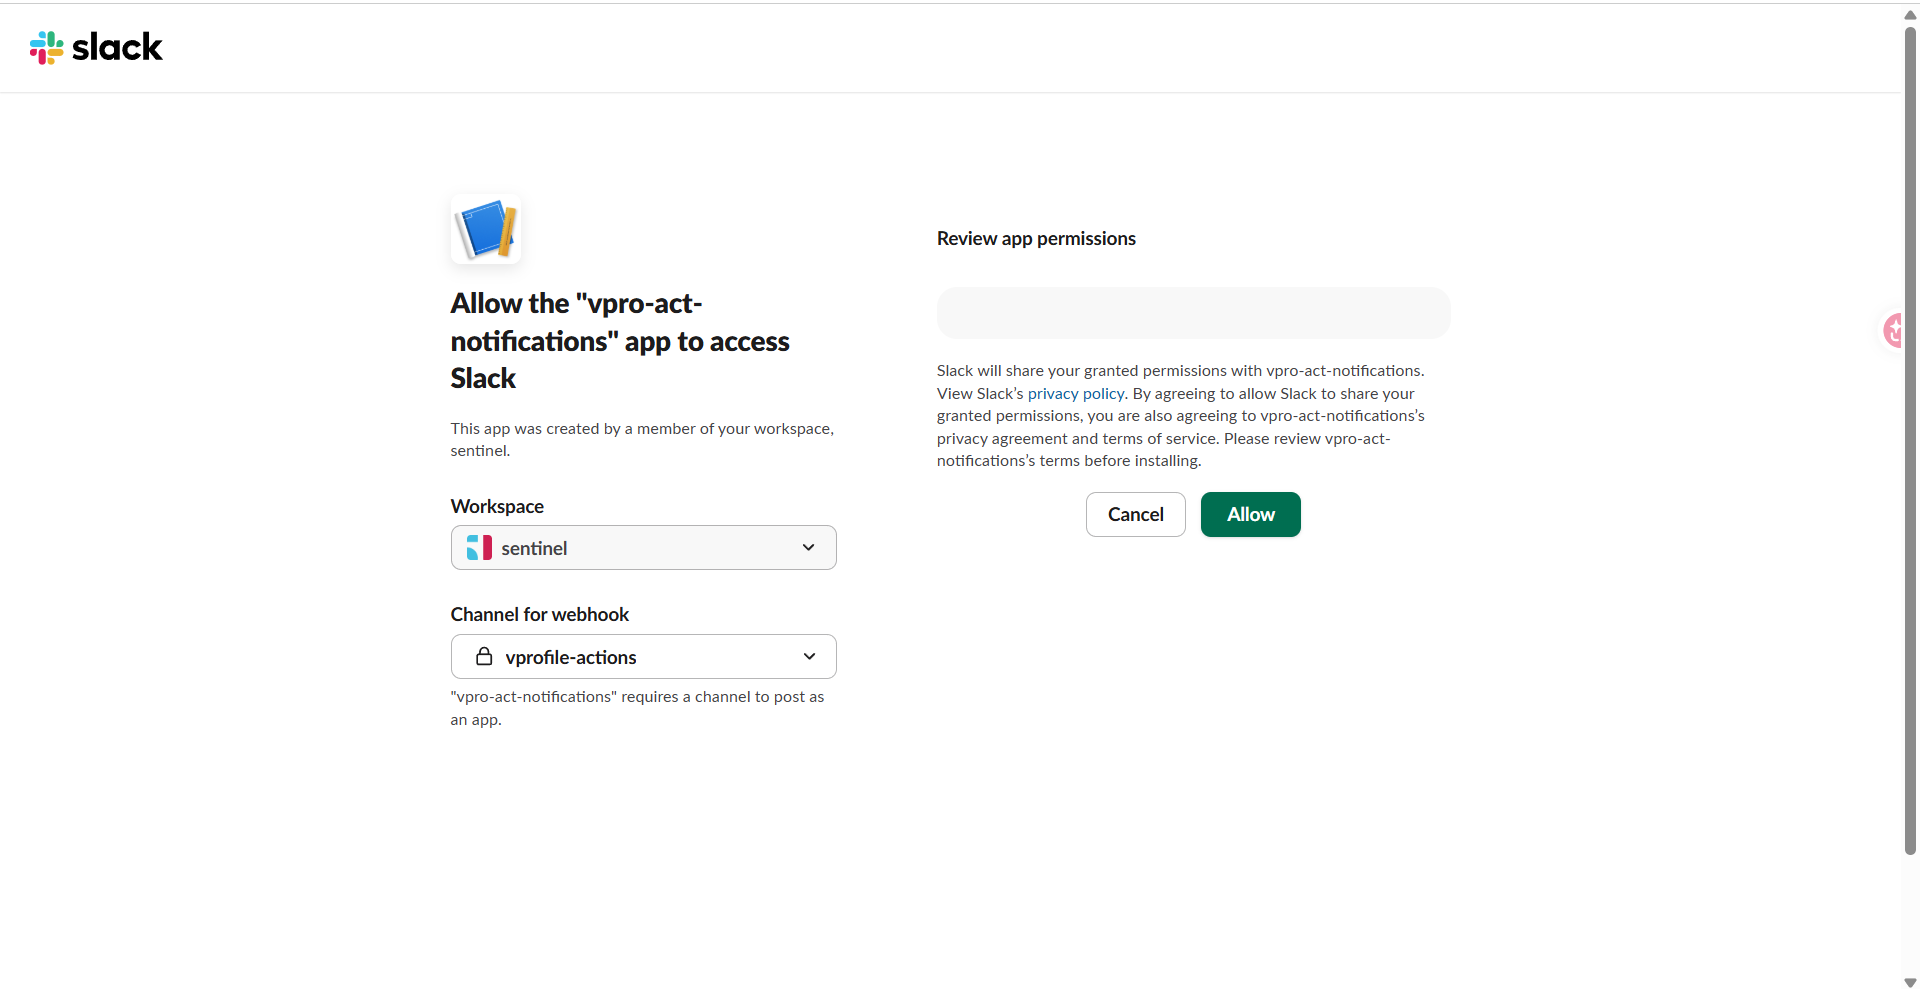This screenshot has width=1920, height=989.
Task: Click the vpro-act-notifications app icon
Action: tap(486, 229)
